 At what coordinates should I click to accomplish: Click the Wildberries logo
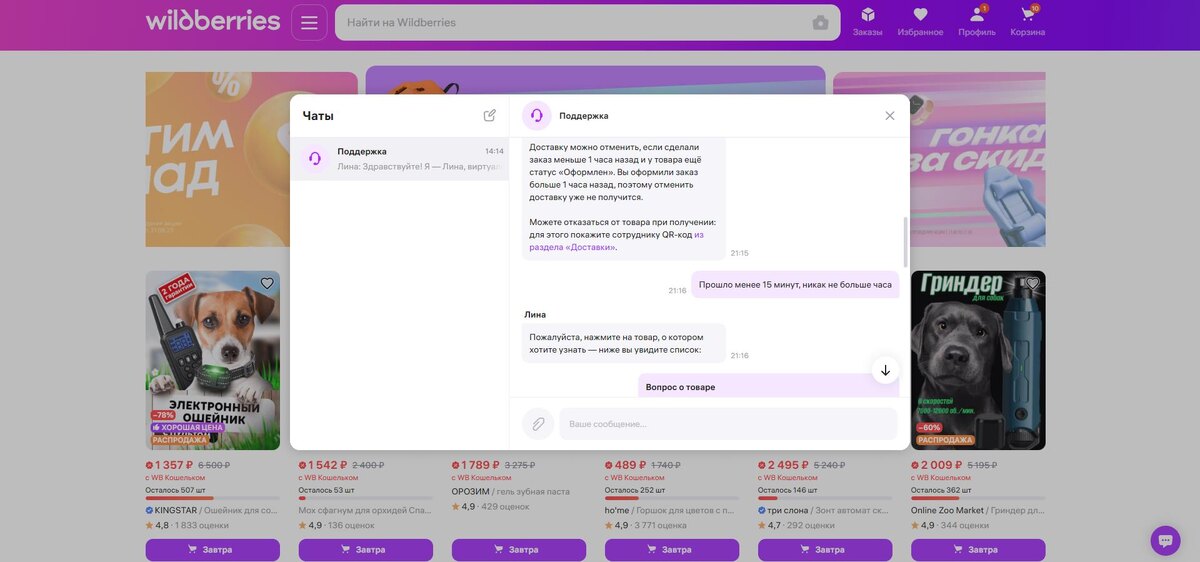coord(213,21)
